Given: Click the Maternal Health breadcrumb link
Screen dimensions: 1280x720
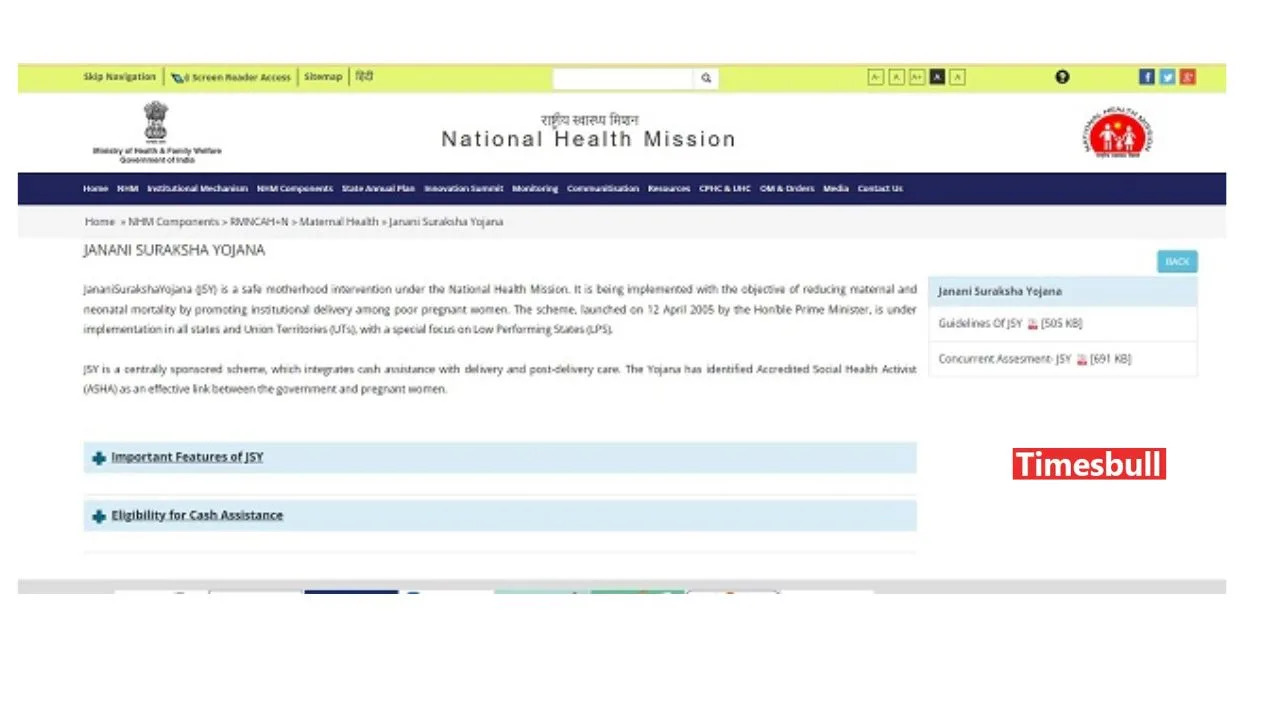Looking at the screenshot, I should (339, 222).
